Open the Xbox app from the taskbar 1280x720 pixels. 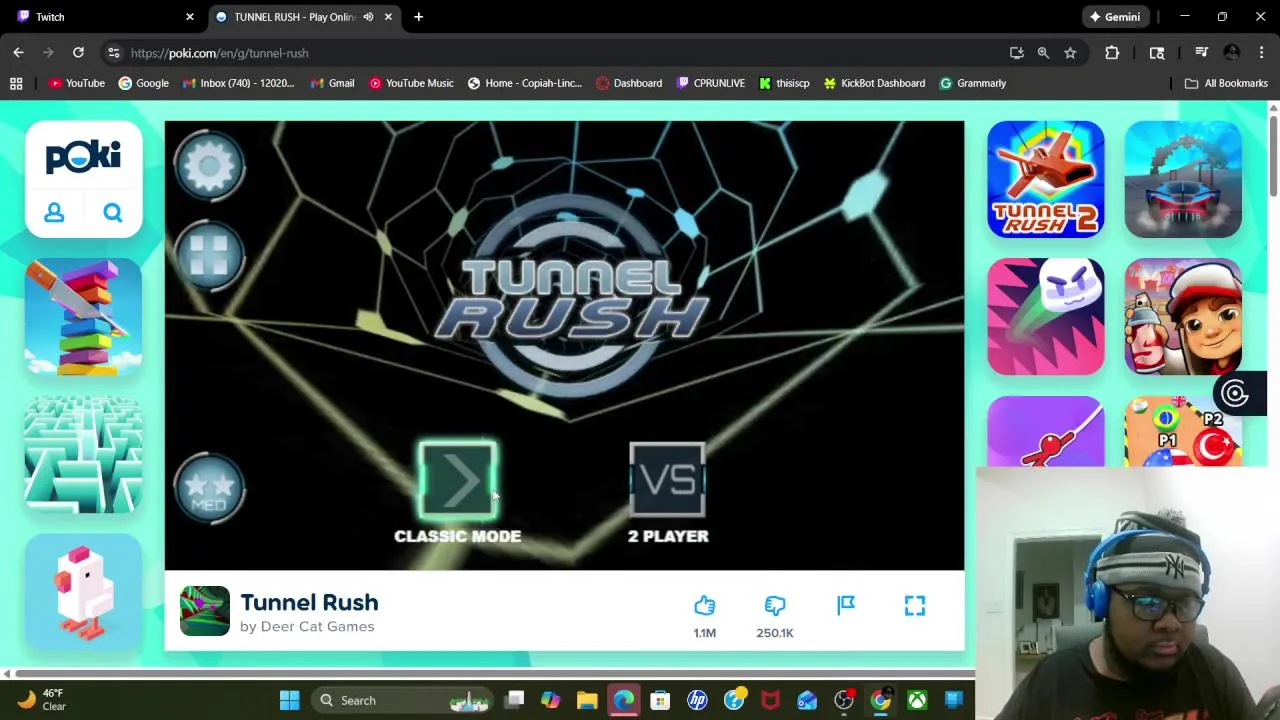click(x=917, y=700)
